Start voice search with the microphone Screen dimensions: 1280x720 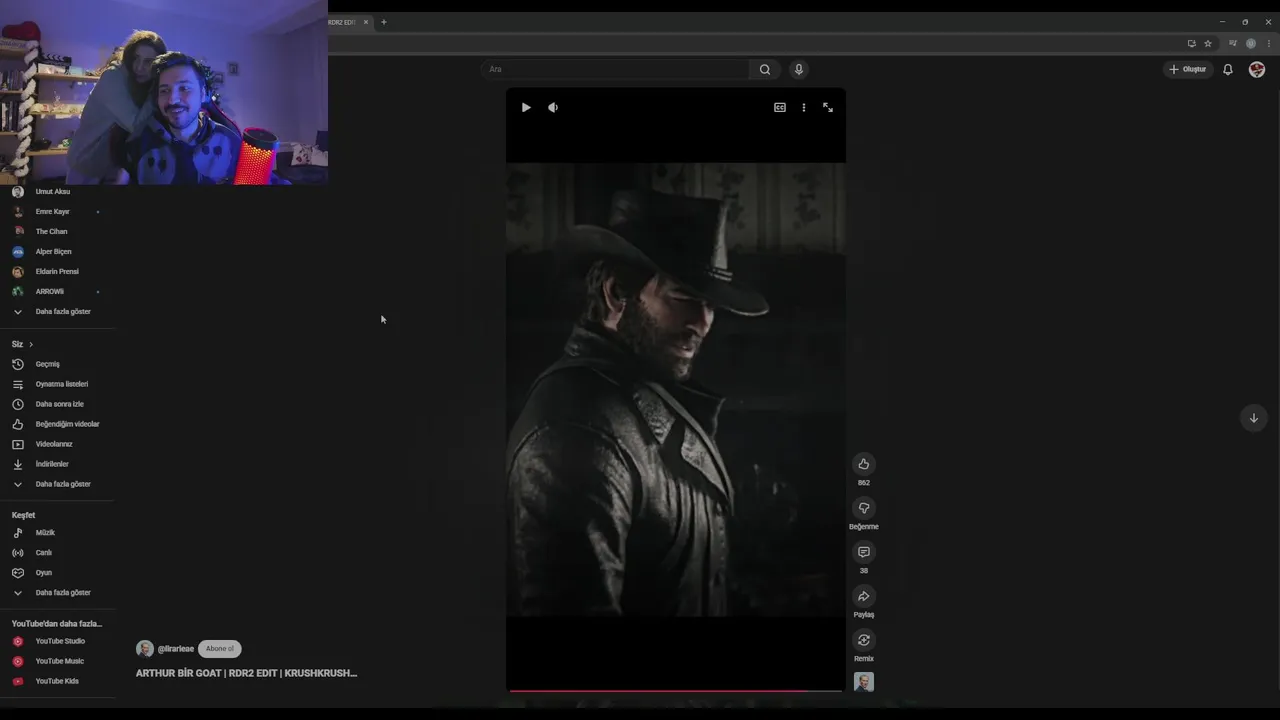798,69
